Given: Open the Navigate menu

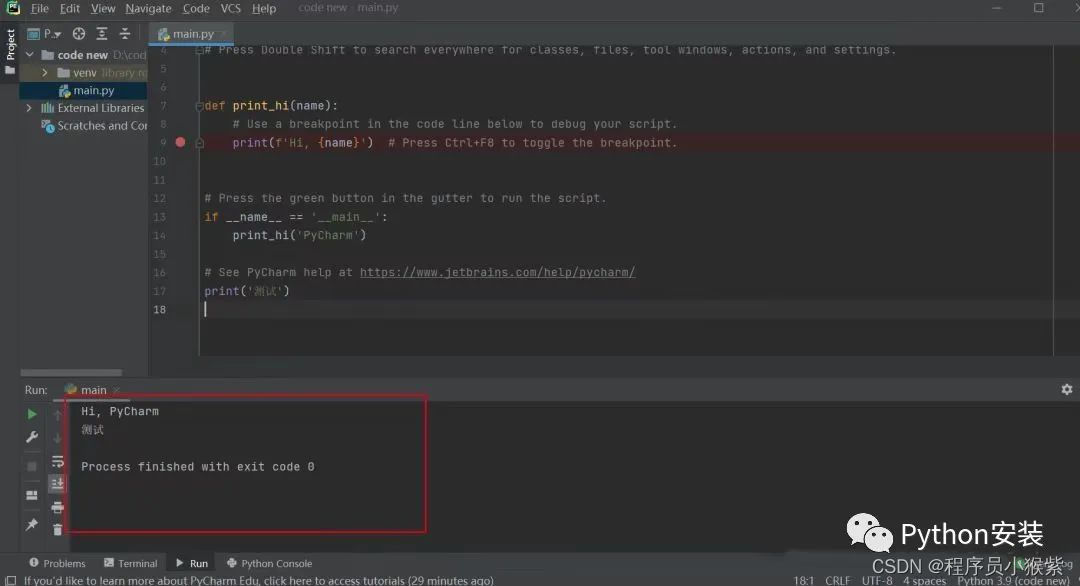Looking at the screenshot, I should (148, 8).
